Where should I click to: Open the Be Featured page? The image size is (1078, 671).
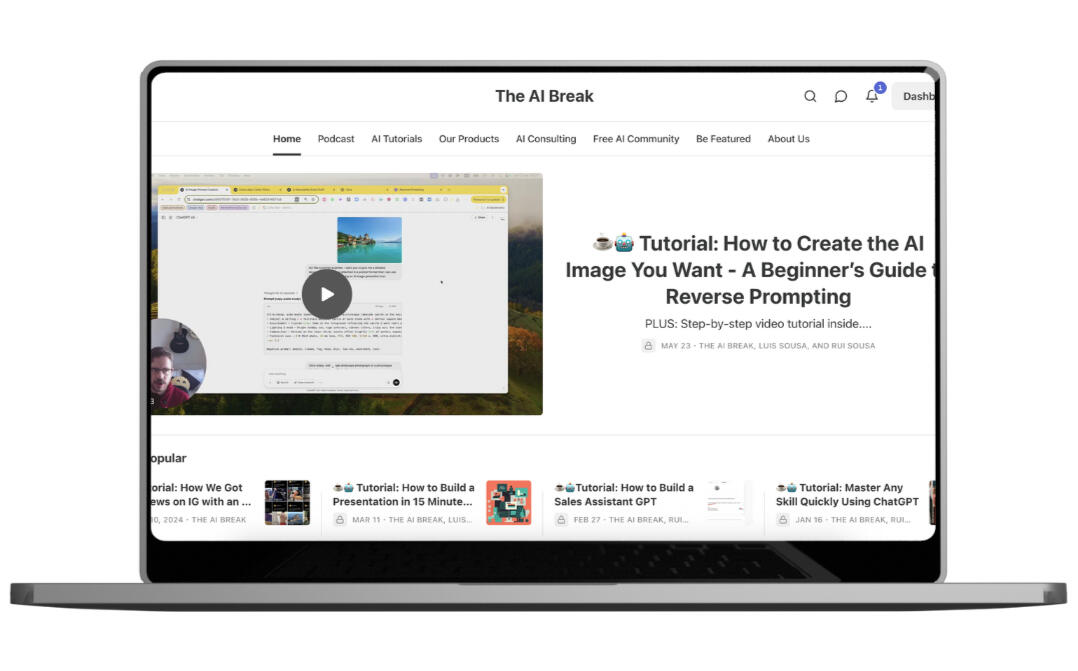click(723, 139)
